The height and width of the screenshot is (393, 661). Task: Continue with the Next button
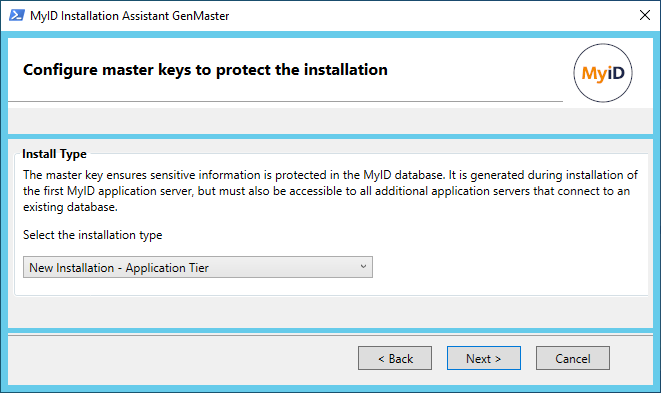pyautogui.click(x=484, y=358)
